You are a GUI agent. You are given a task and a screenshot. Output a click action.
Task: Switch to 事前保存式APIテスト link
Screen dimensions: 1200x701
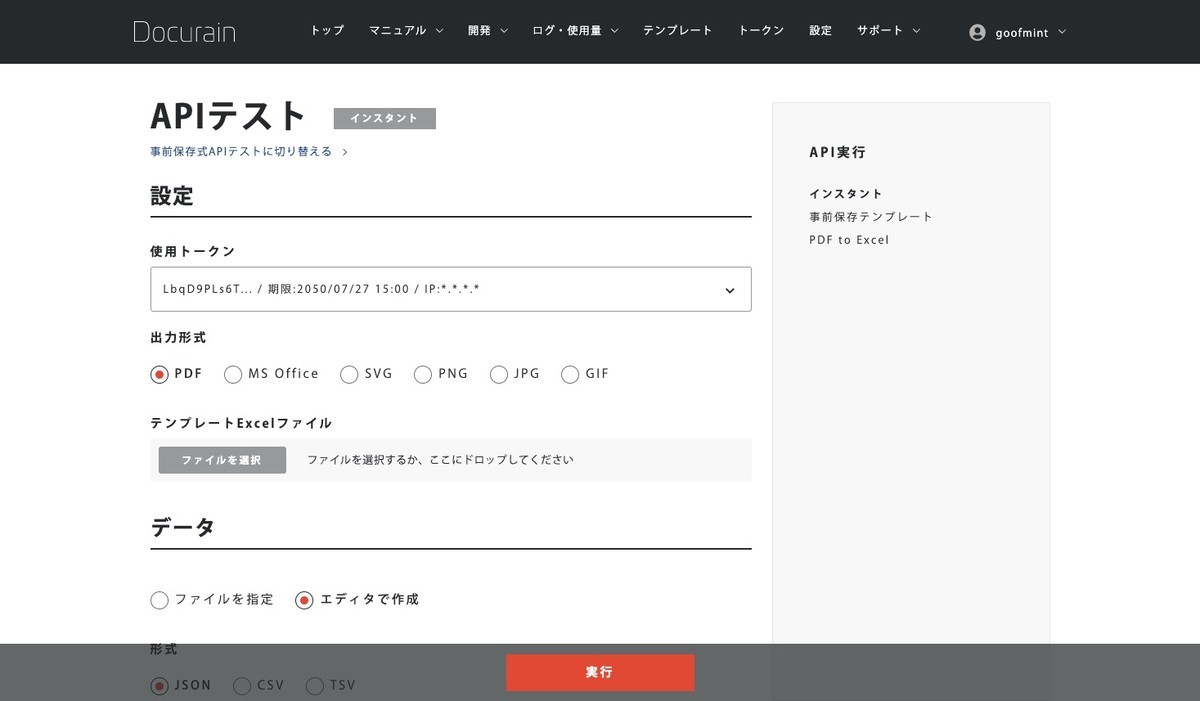249,152
